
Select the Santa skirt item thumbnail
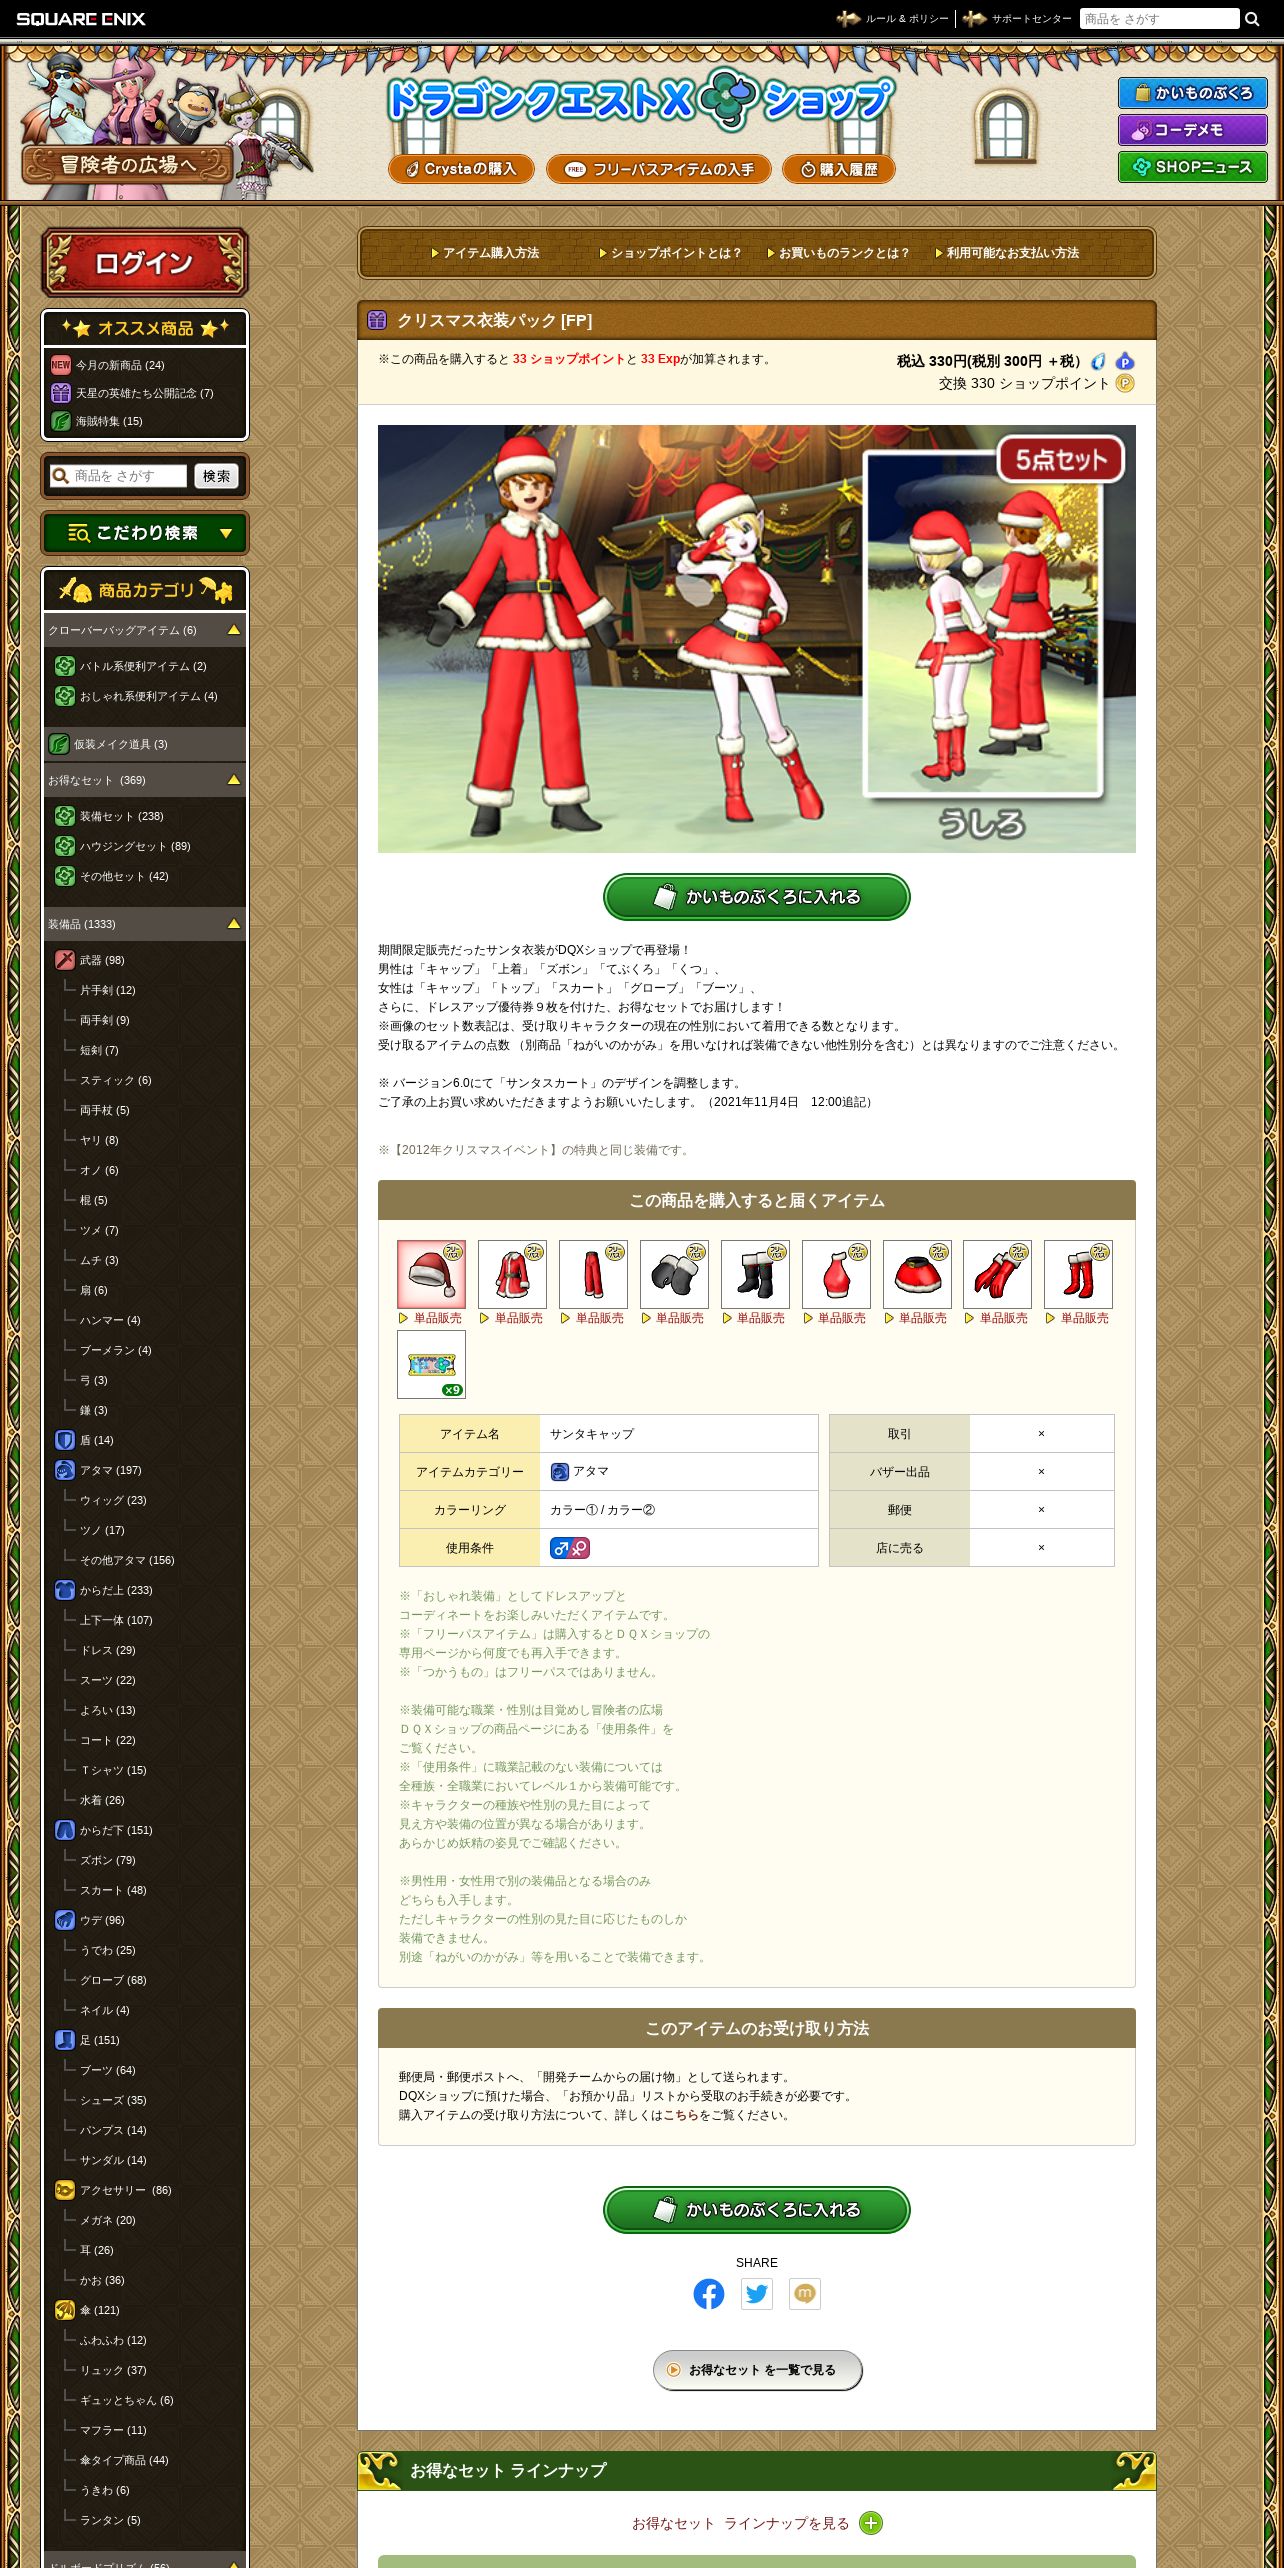917,1274
